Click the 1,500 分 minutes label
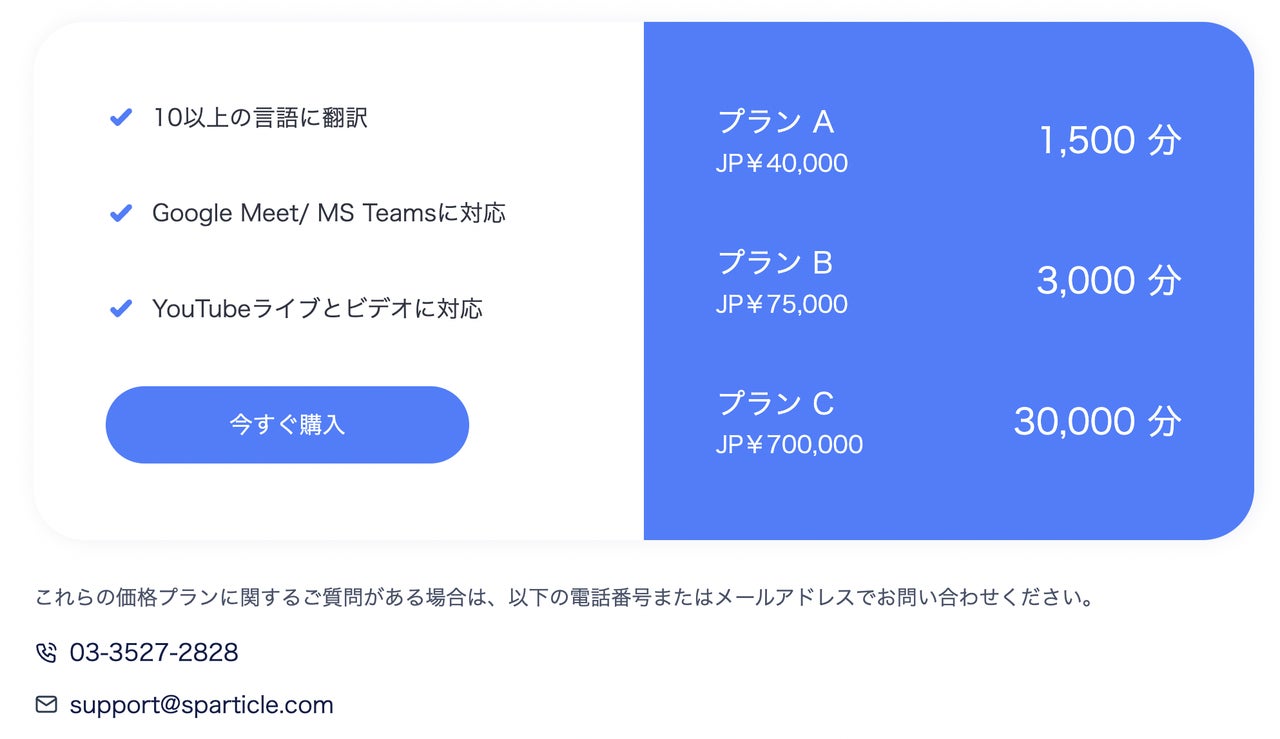This screenshot has width=1280, height=739. click(x=1111, y=141)
